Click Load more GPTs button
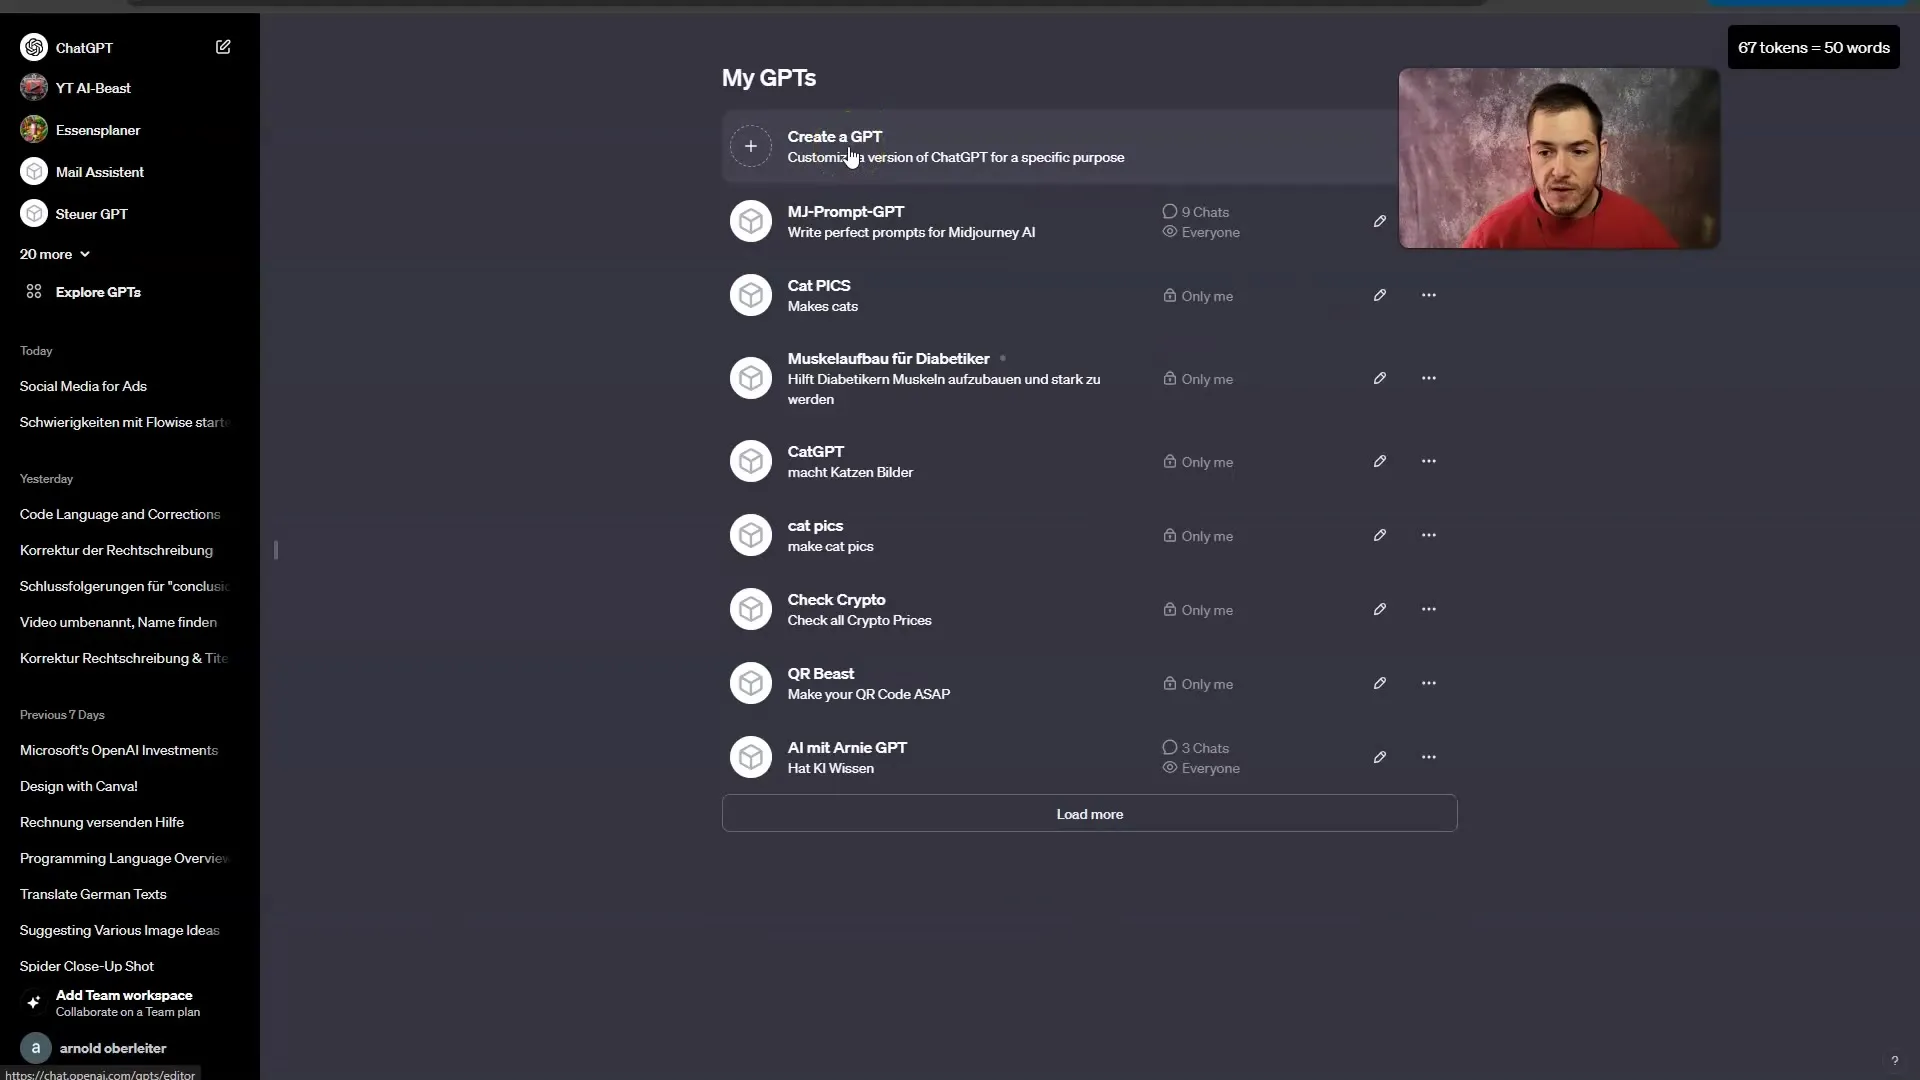The height and width of the screenshot is (1080, 1920). [1089, 814]
